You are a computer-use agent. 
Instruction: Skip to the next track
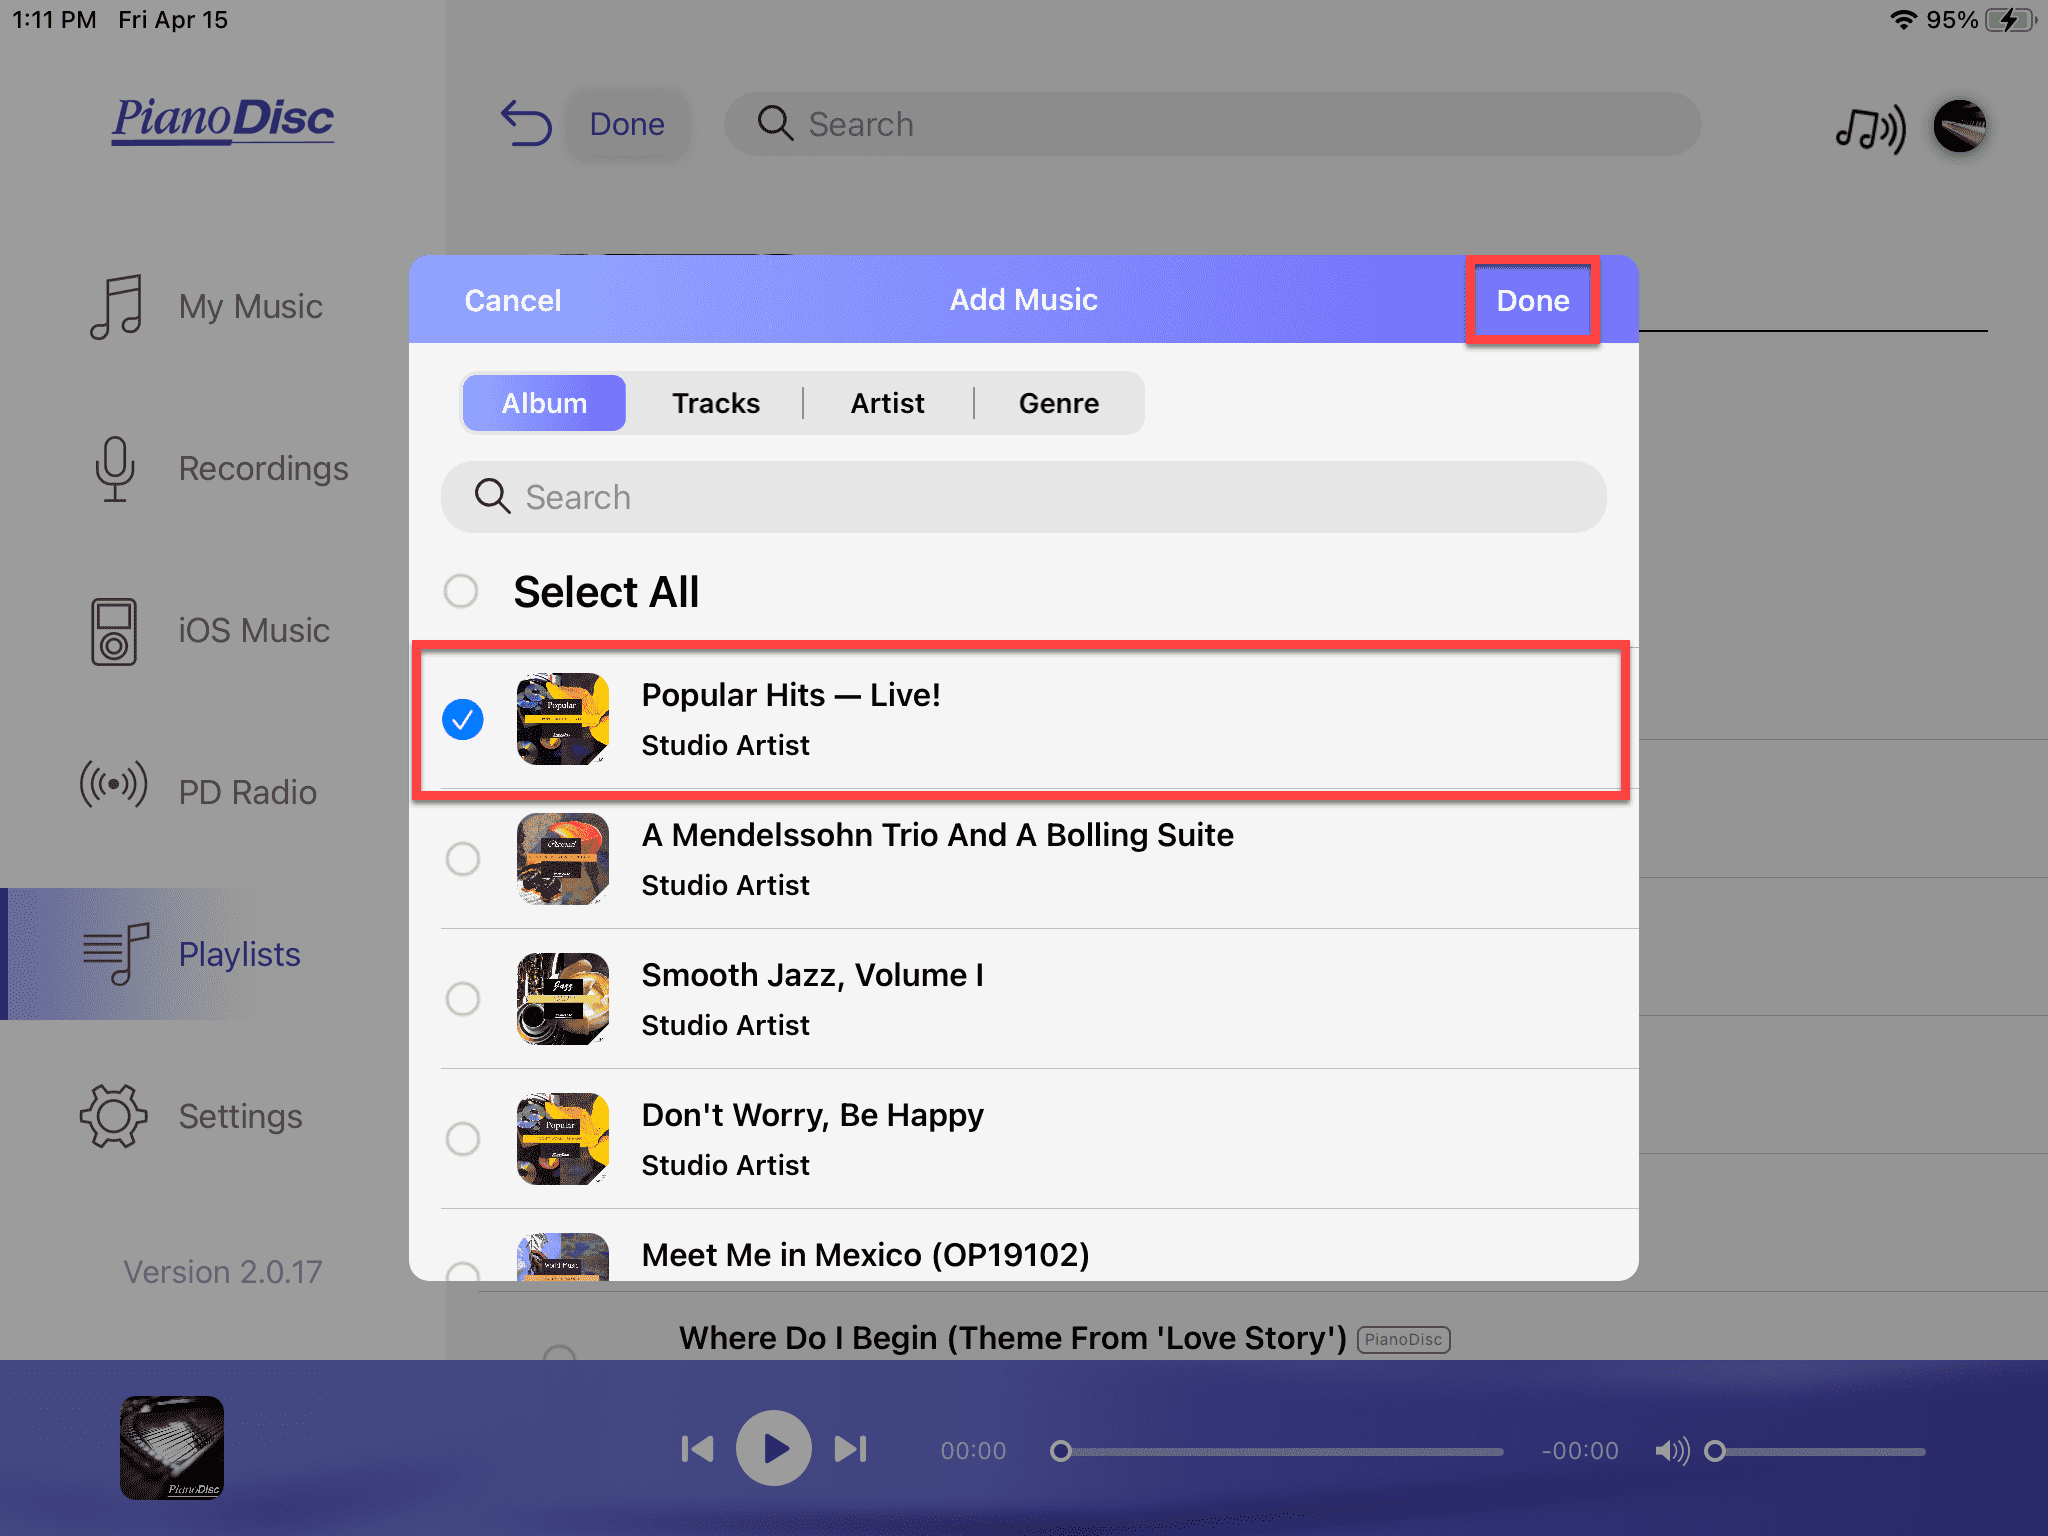(x=851, y=1448)
